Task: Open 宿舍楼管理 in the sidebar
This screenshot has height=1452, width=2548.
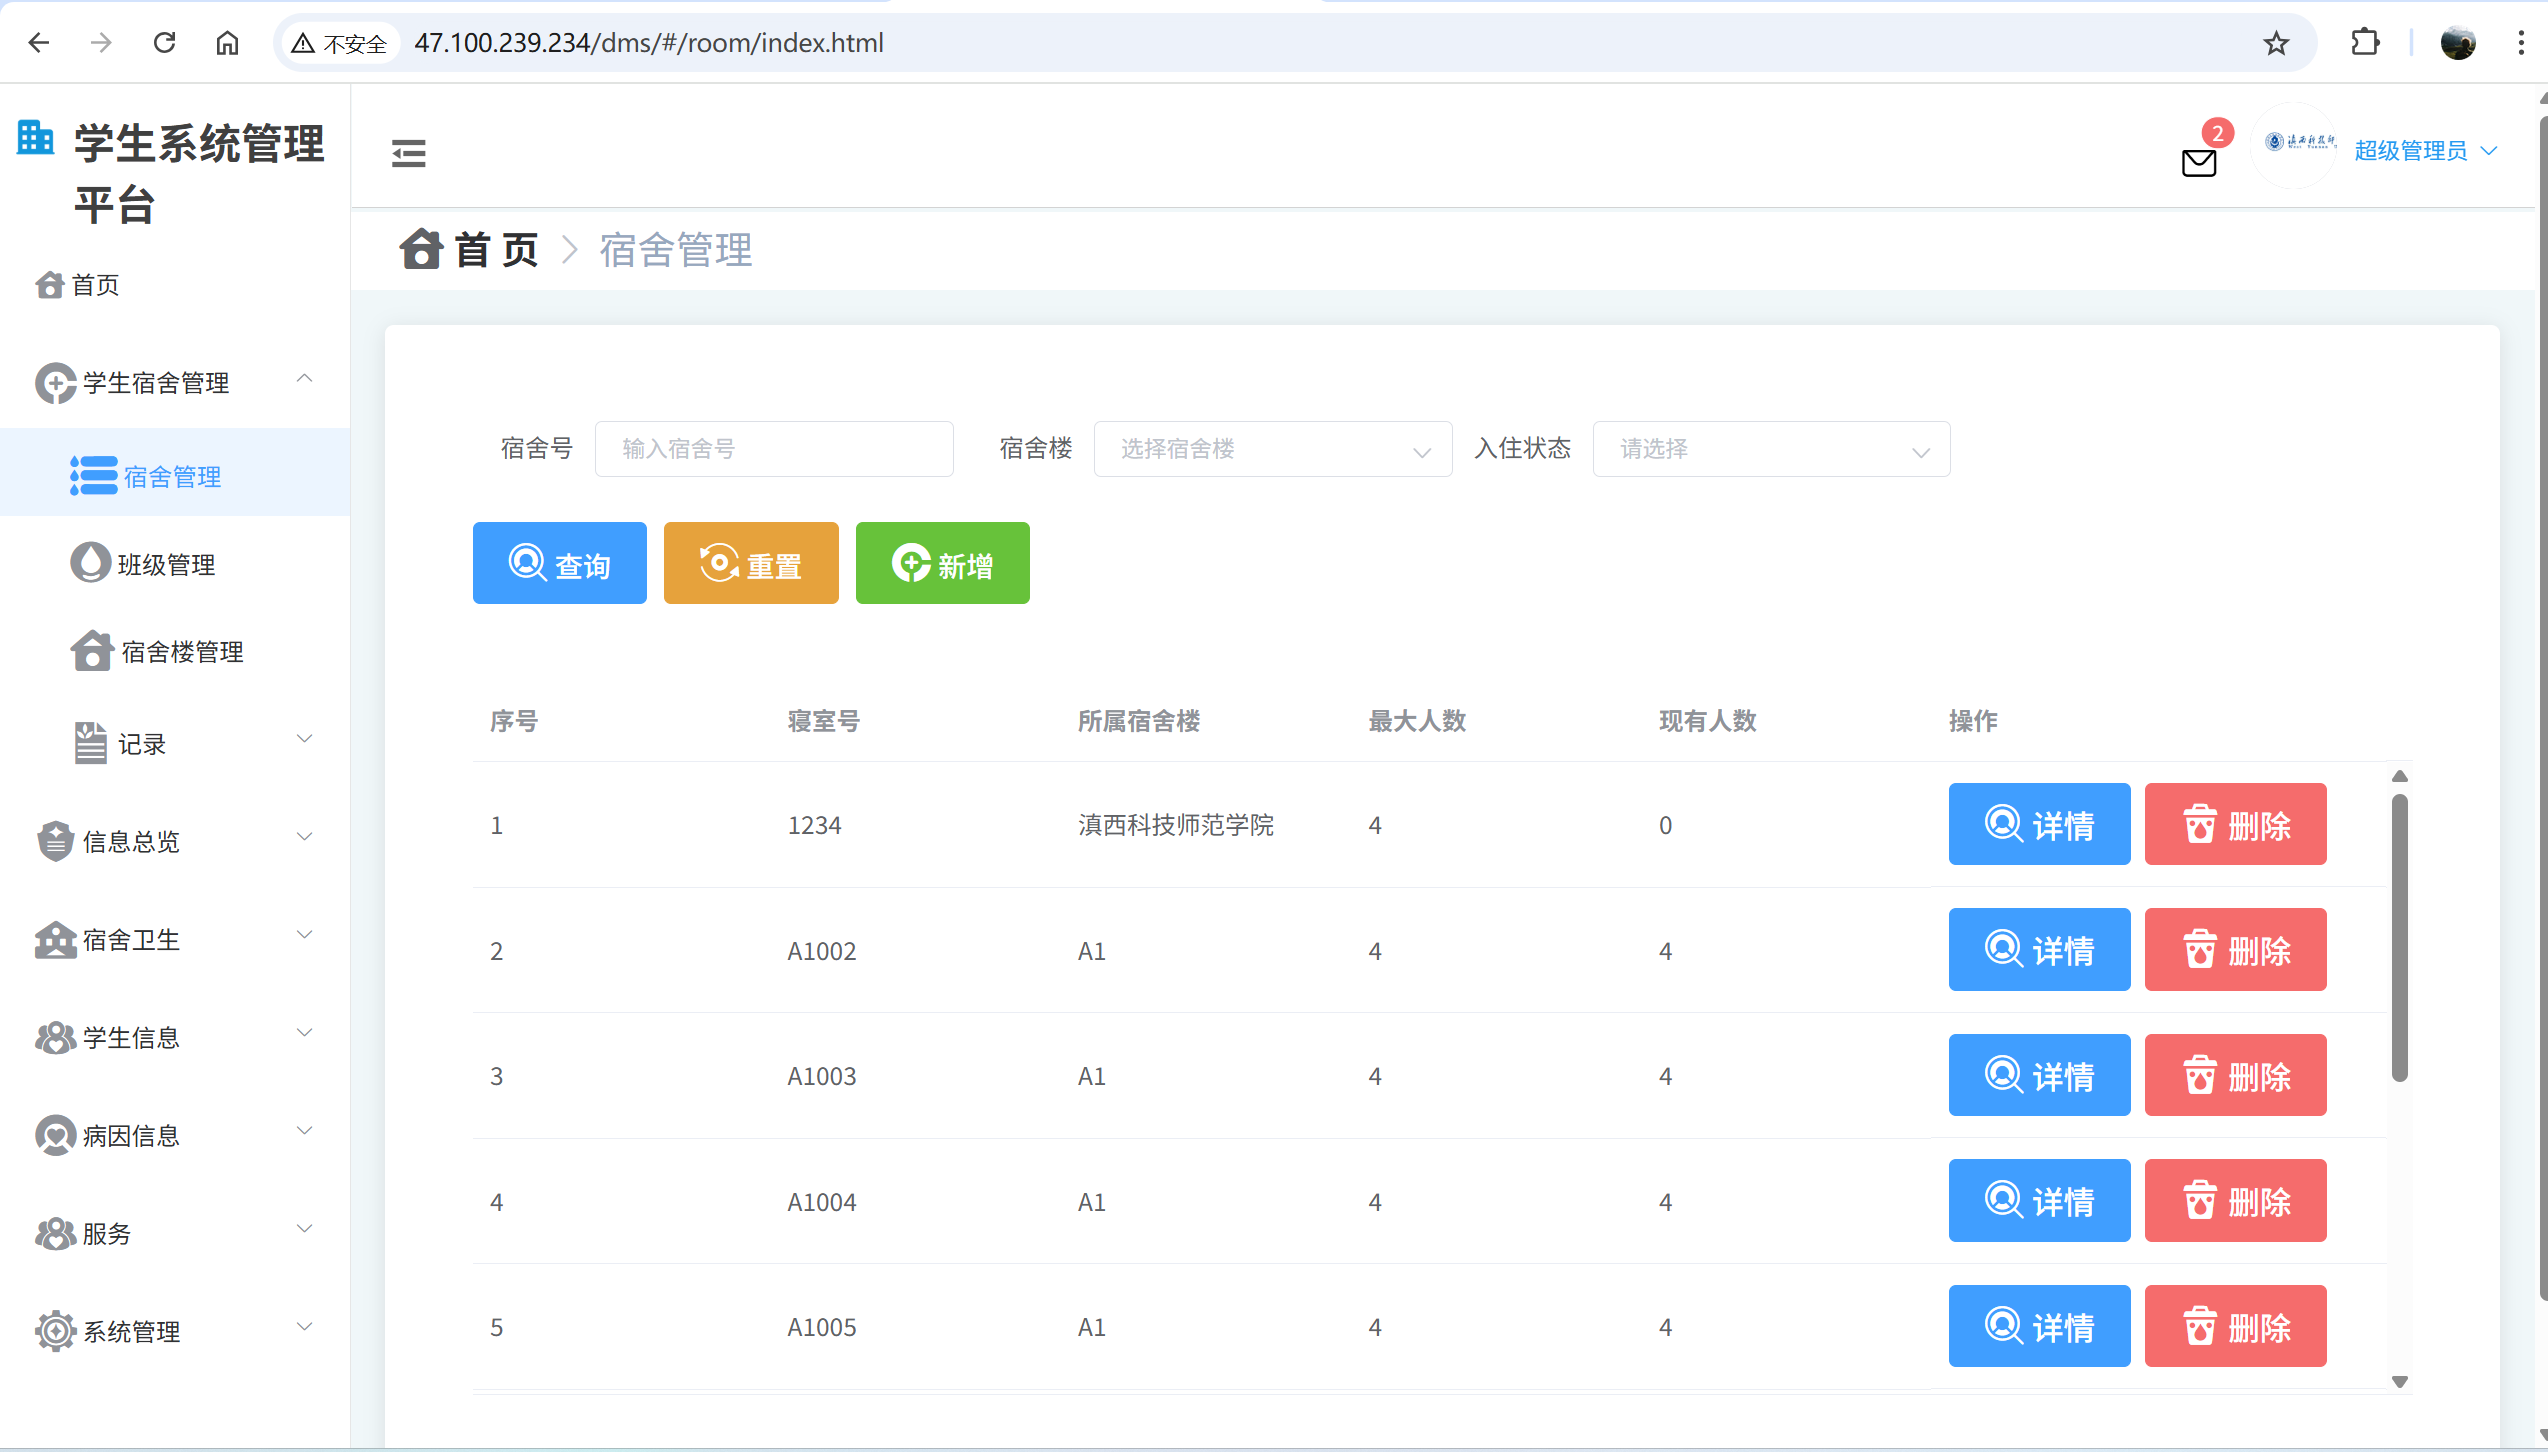Action: pyautogui.click(x=182, y=652)
